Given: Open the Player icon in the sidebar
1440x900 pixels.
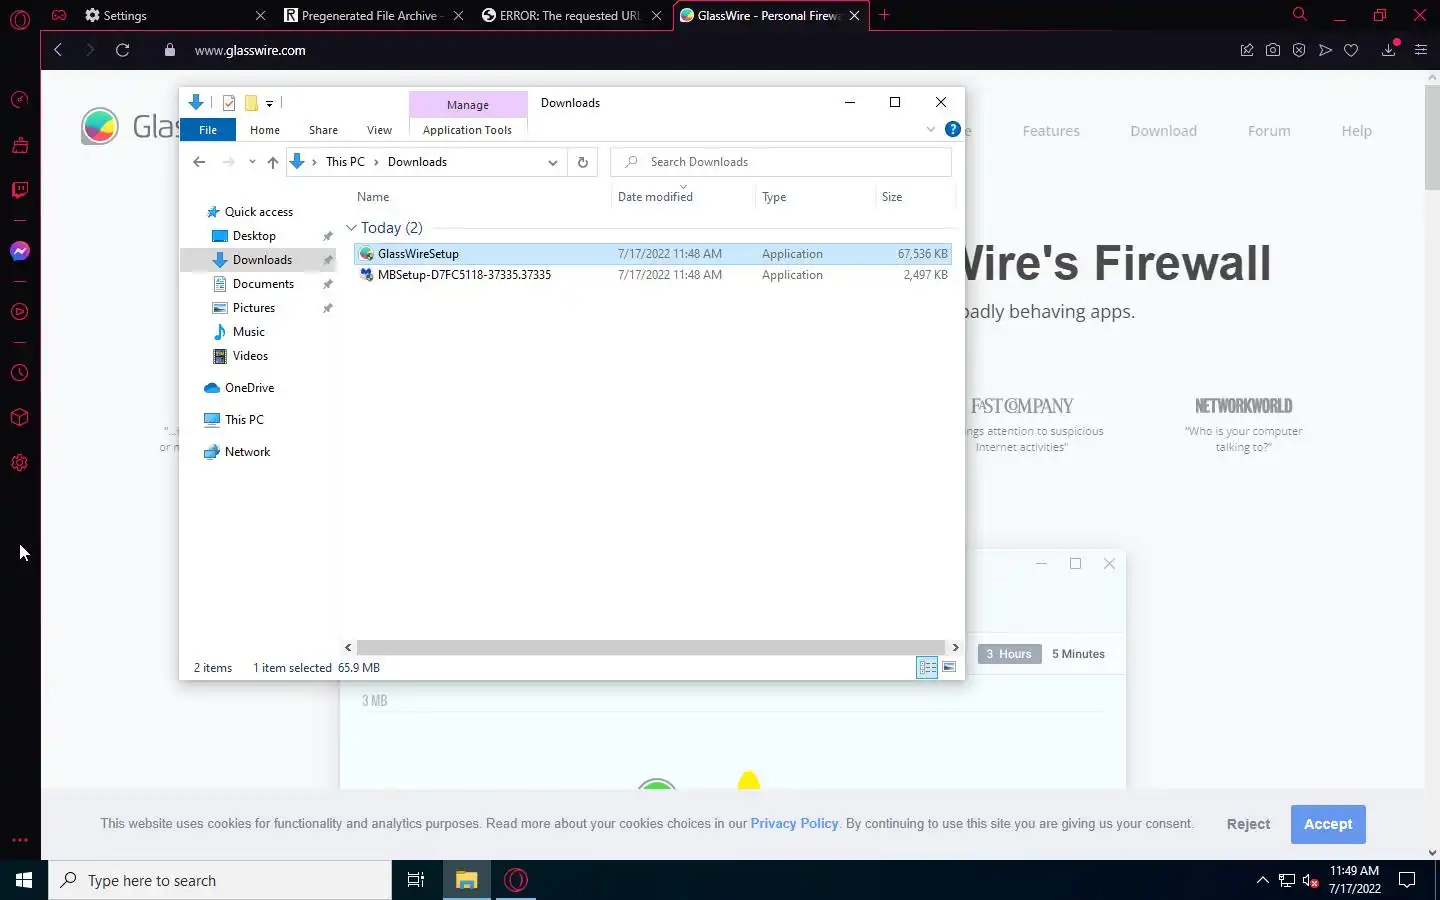Looking at the screenshot, I should 20,312.
